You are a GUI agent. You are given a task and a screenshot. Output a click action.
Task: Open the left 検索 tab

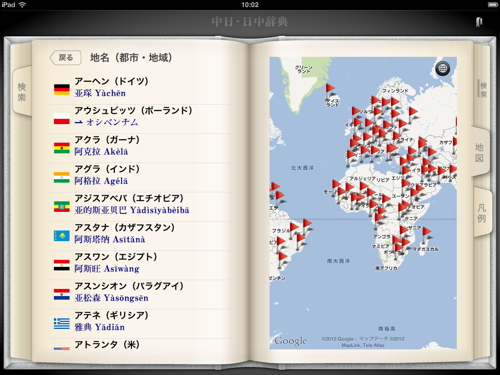22,92
